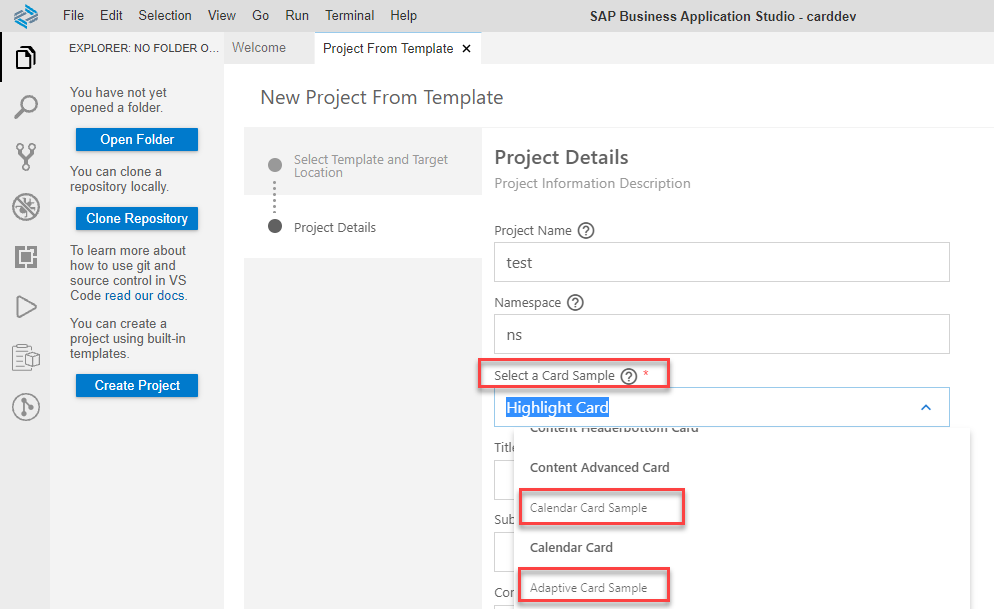
Task: Click 'You can clone a repository locally' text
Action: [x=119, y=179]
